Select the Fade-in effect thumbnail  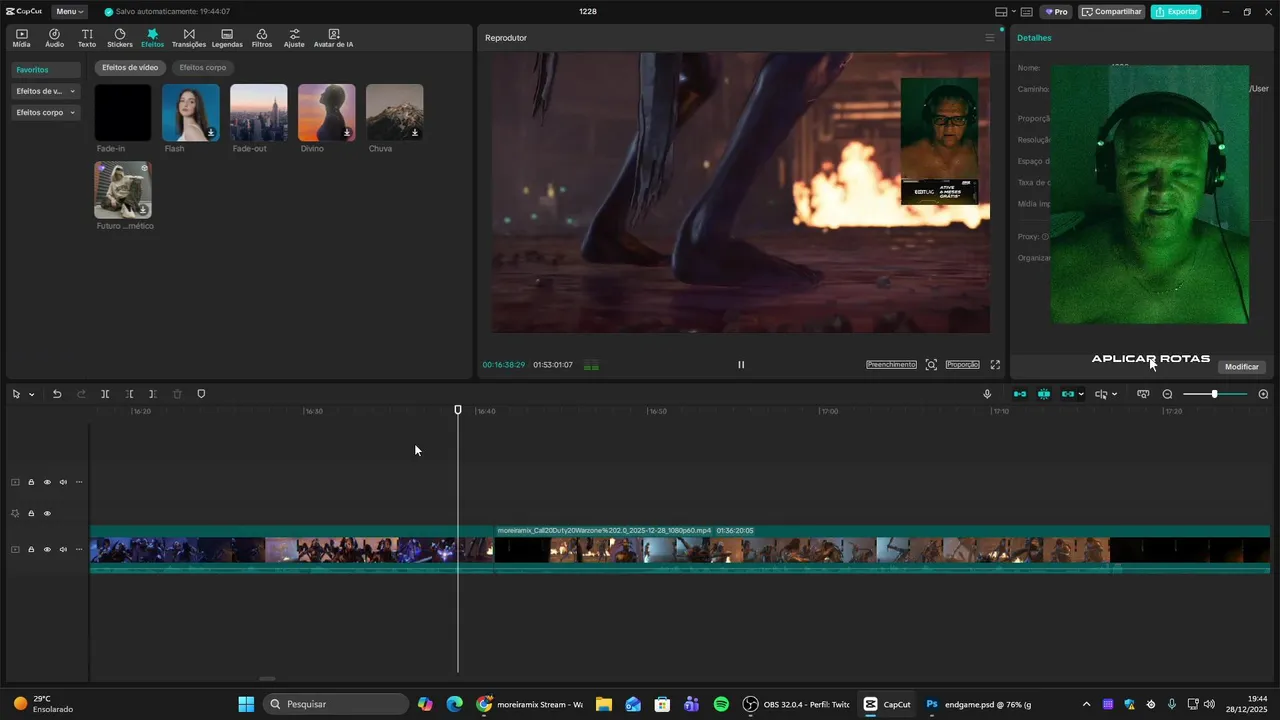click(123, 113)
